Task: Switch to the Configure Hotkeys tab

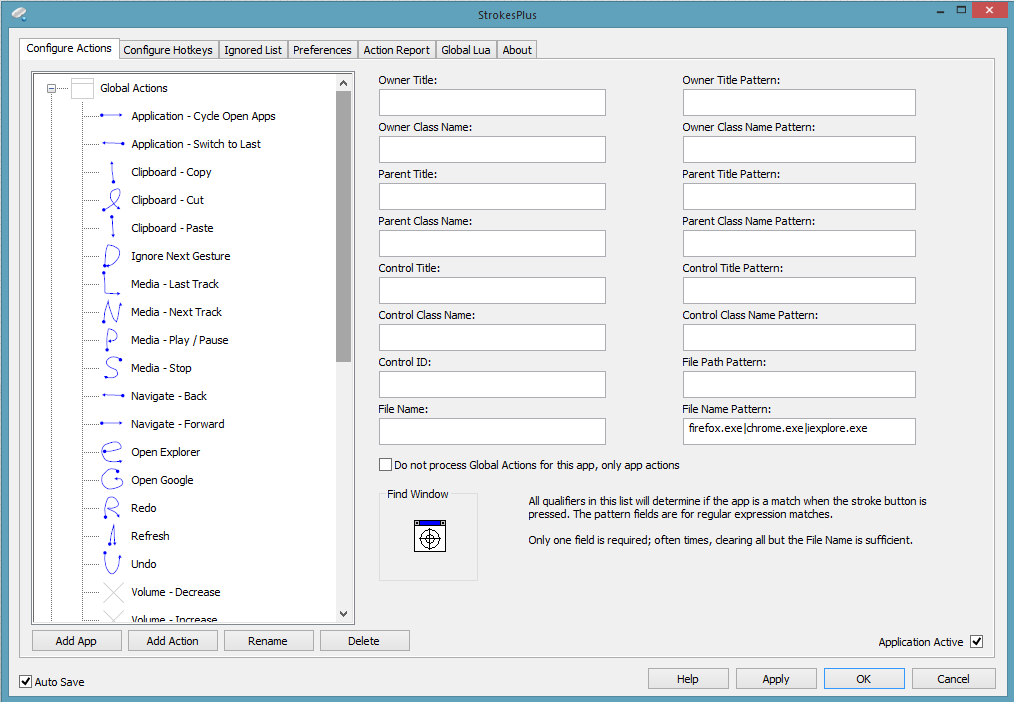Action: click(x=168, y=50)
